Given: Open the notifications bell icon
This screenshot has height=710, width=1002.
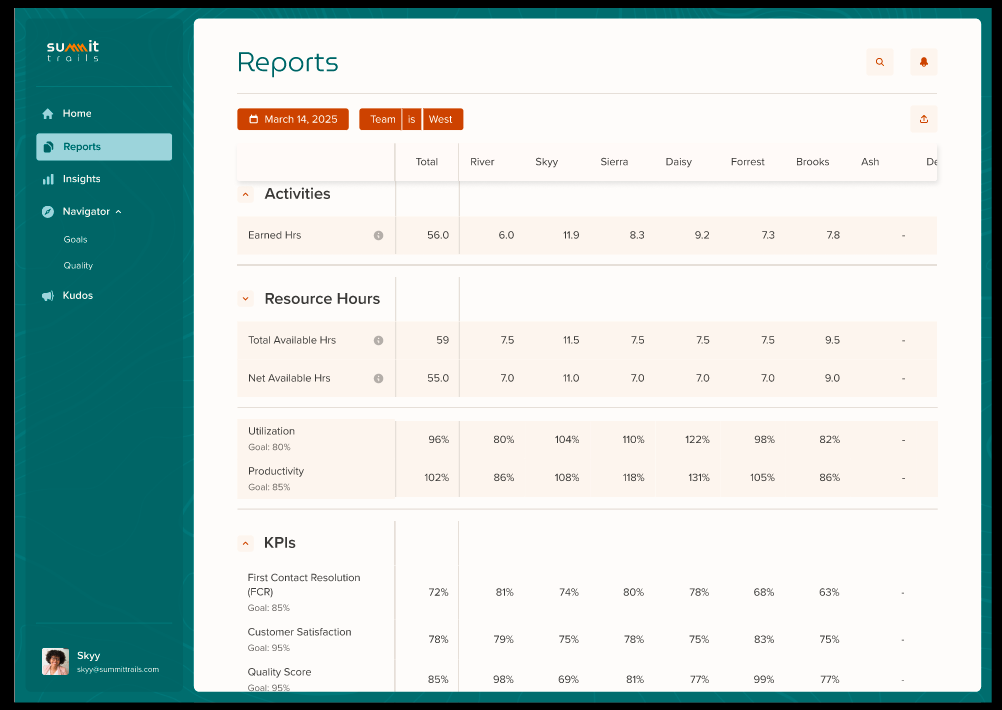Looking at the screenshot, I should (923, 62).
